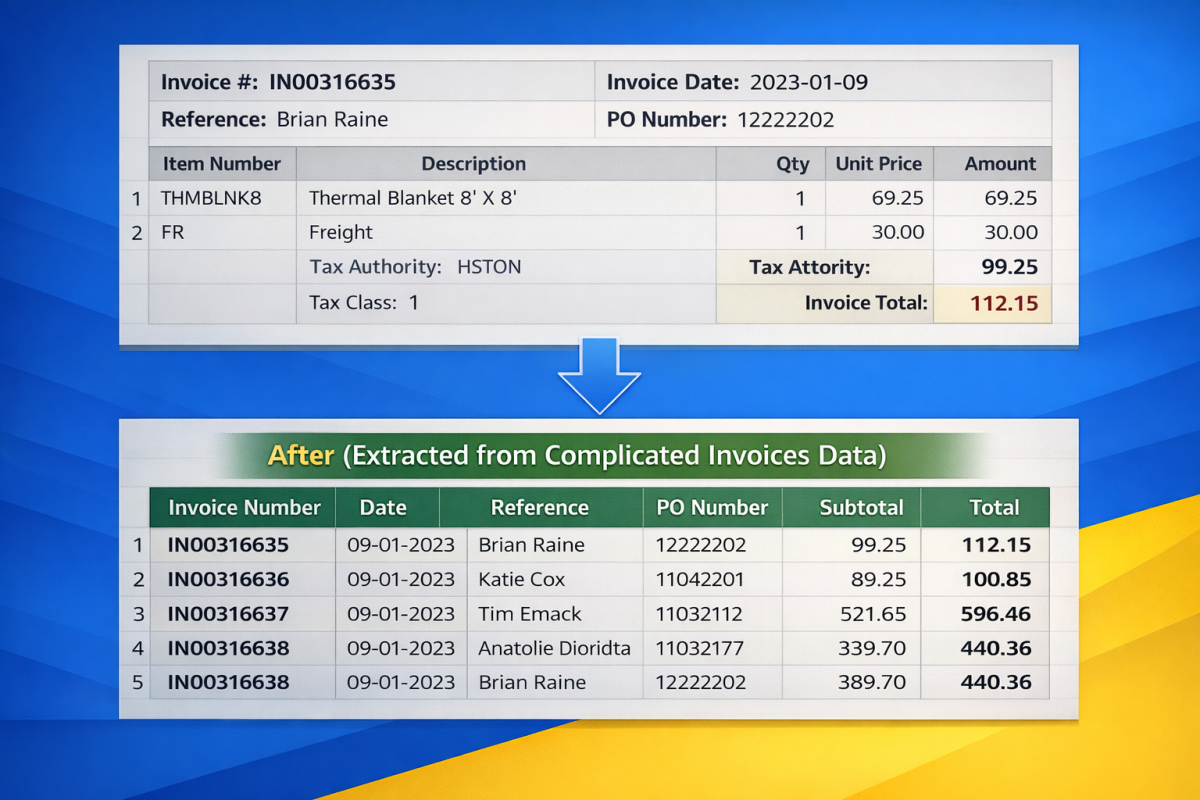Click the Tax Authority HSTON cell
The image size is (1200, 800).
pyautogui.click(x=415, y=267)
